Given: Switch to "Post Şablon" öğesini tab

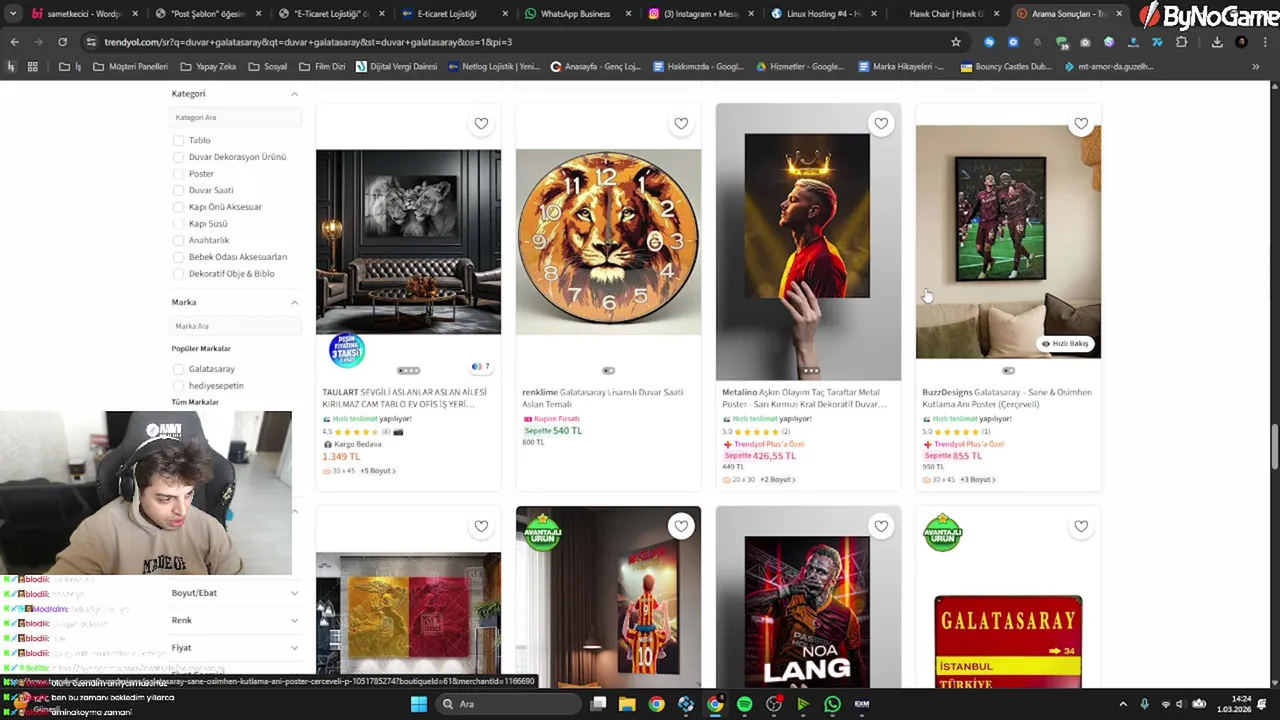Looking at the screenshot, I should click(208, 14).
